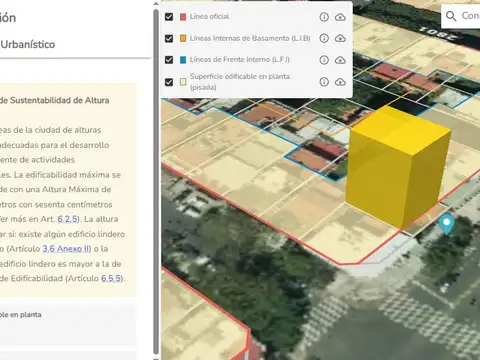
Task: Click the Líneas de Frente Interno (L.F.I) label
Action: 240,60
